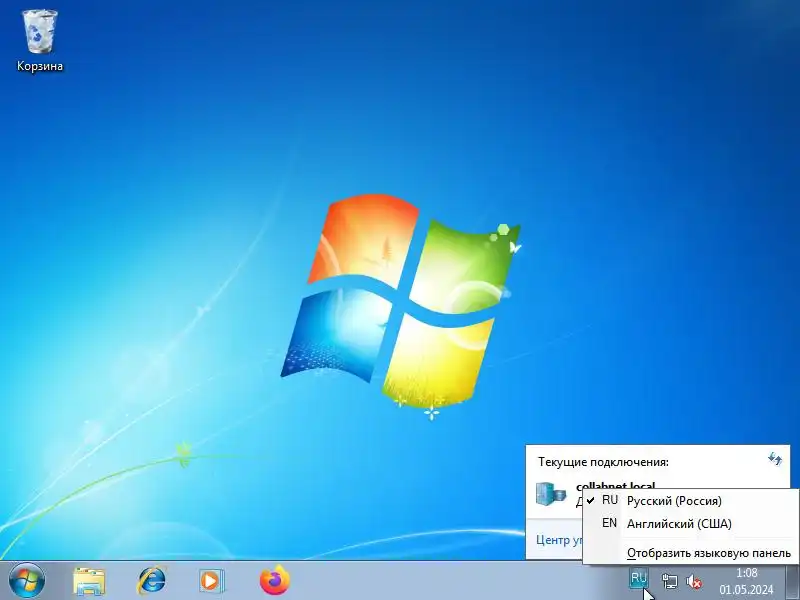Click the RU language indicator in the tray
This screenshot has height=600, width=800.
point(638,579)
